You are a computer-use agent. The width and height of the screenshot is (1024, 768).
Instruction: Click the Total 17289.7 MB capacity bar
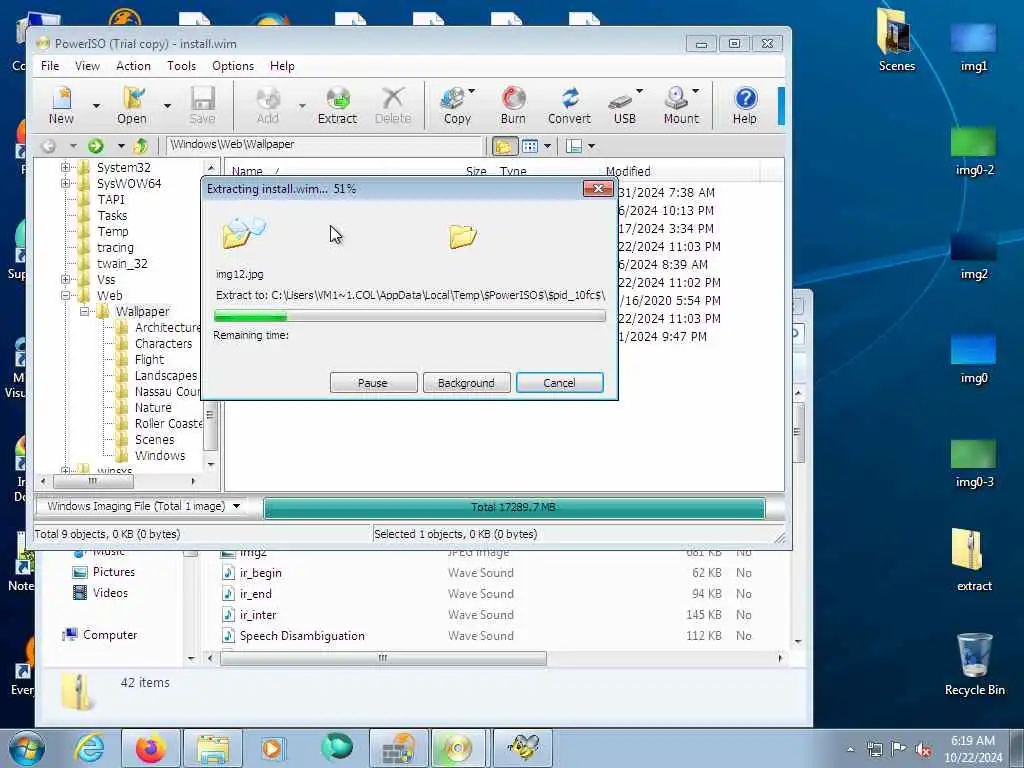pyautogui.click(x=514, y=507)
